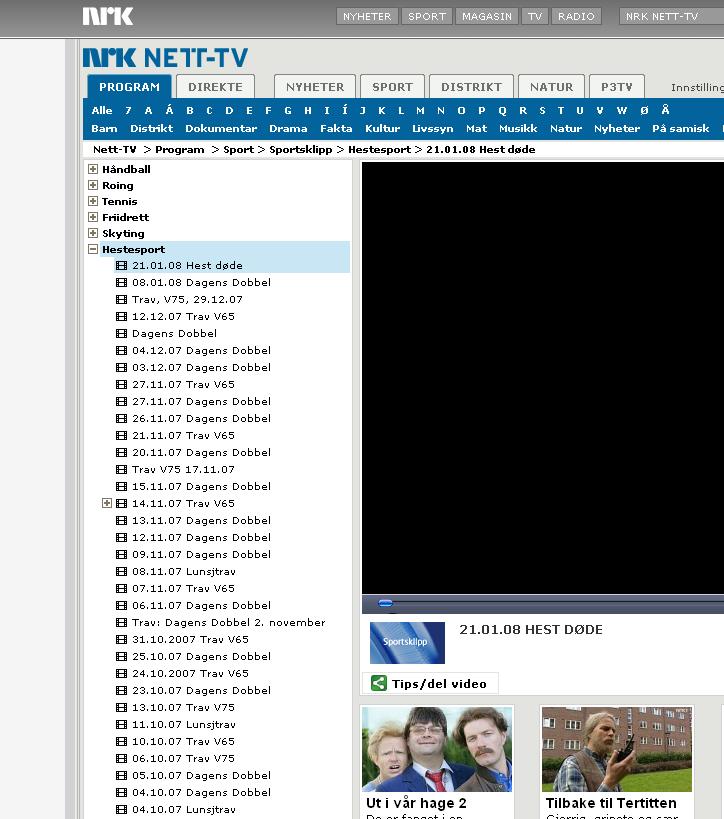The image size is (724, 819).
Task: Click film icon beside 04.10.07 Lunsjtrav
Action: point(121,810)
